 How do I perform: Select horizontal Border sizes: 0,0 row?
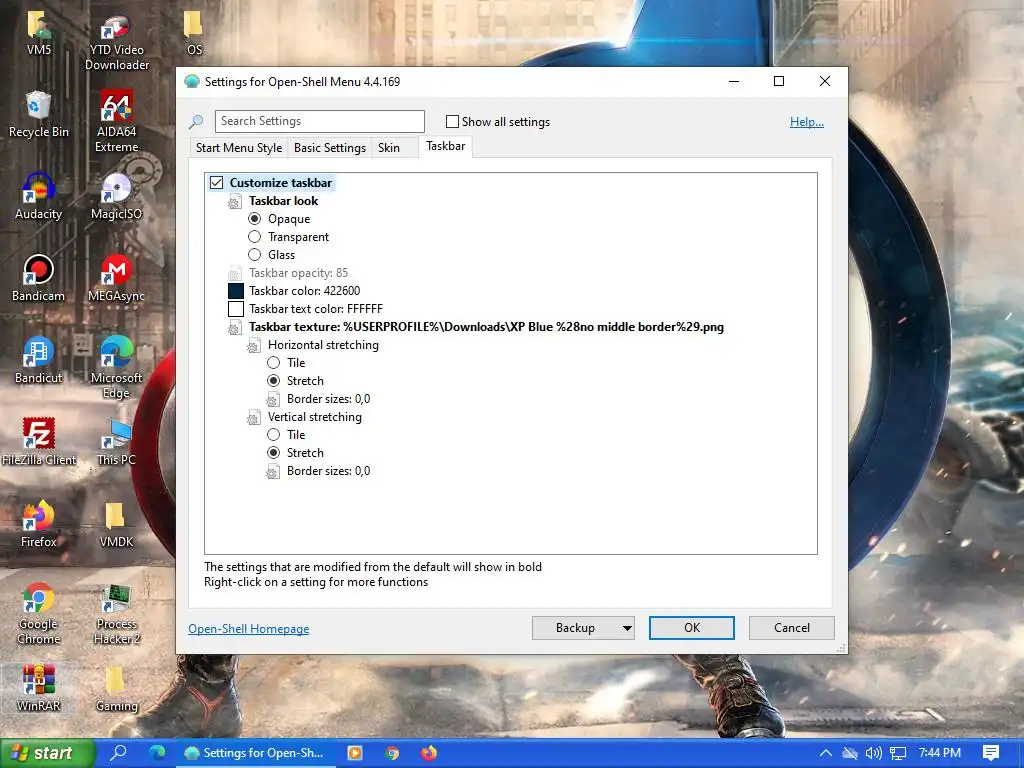(319, 399)
